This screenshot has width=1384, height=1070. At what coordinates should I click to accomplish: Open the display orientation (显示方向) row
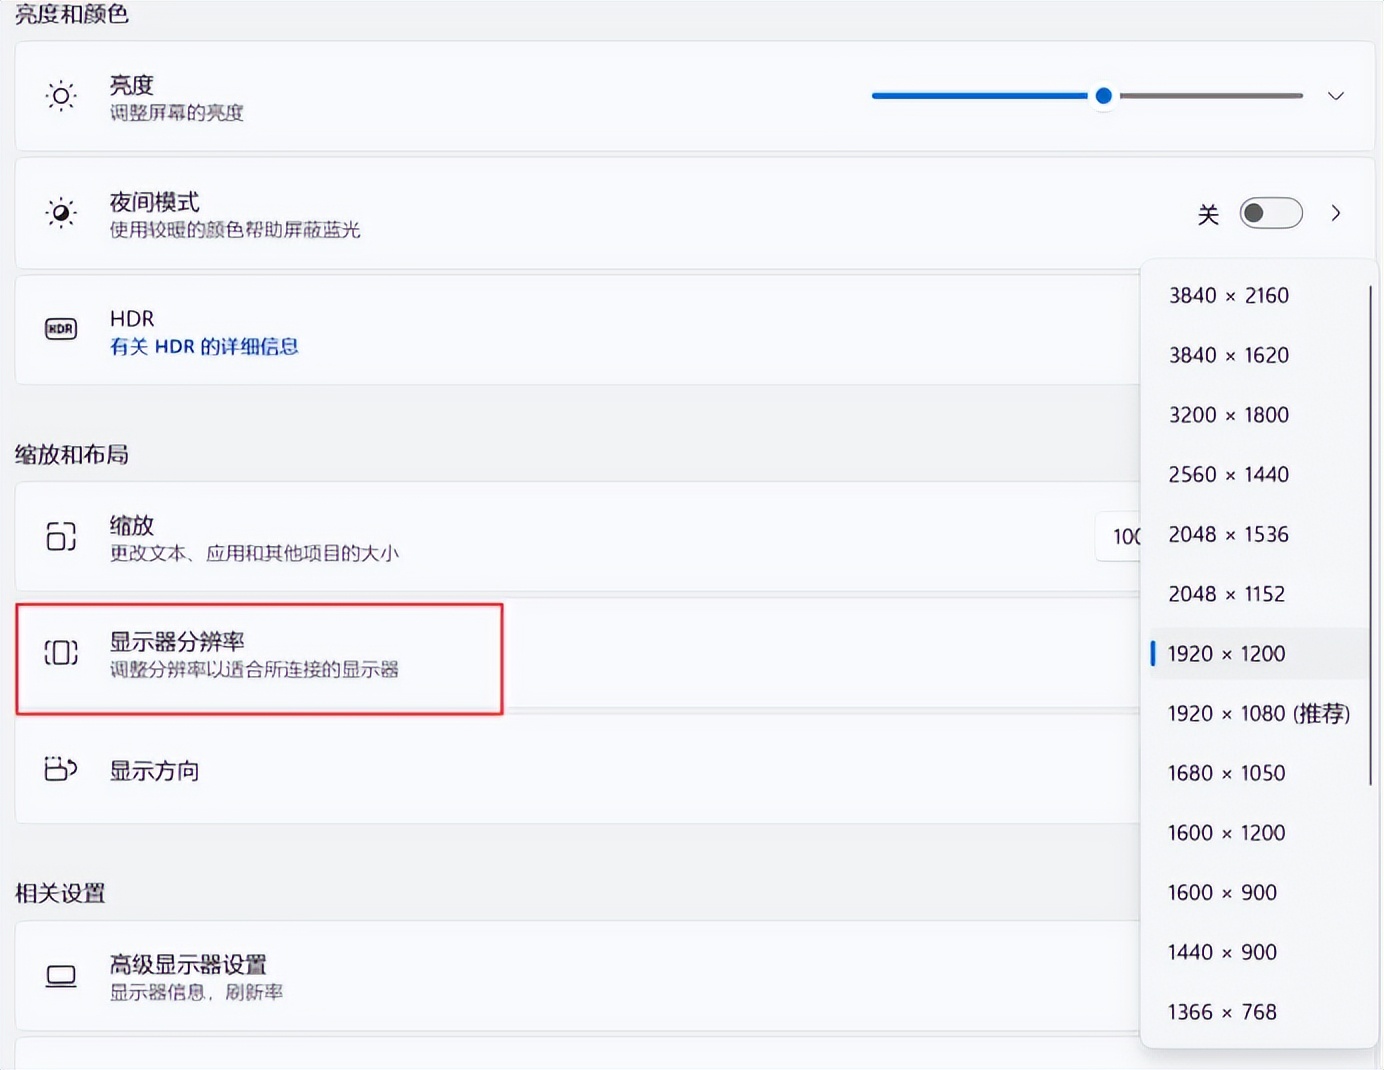click(x=578, y=770)
